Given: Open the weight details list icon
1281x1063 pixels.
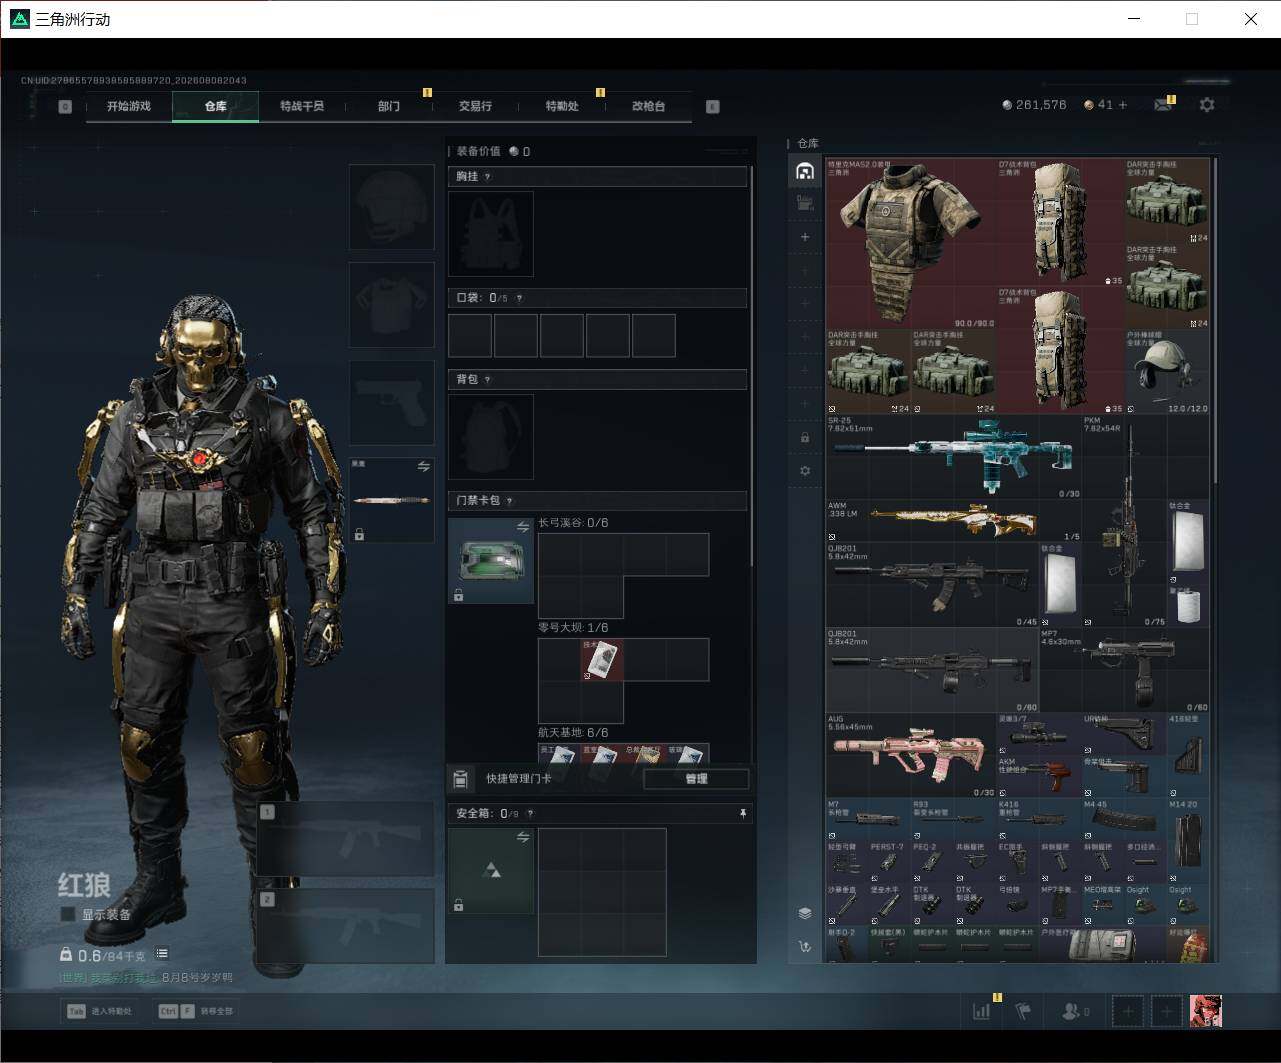Looking at the screenshot, I should pos(162,954).
